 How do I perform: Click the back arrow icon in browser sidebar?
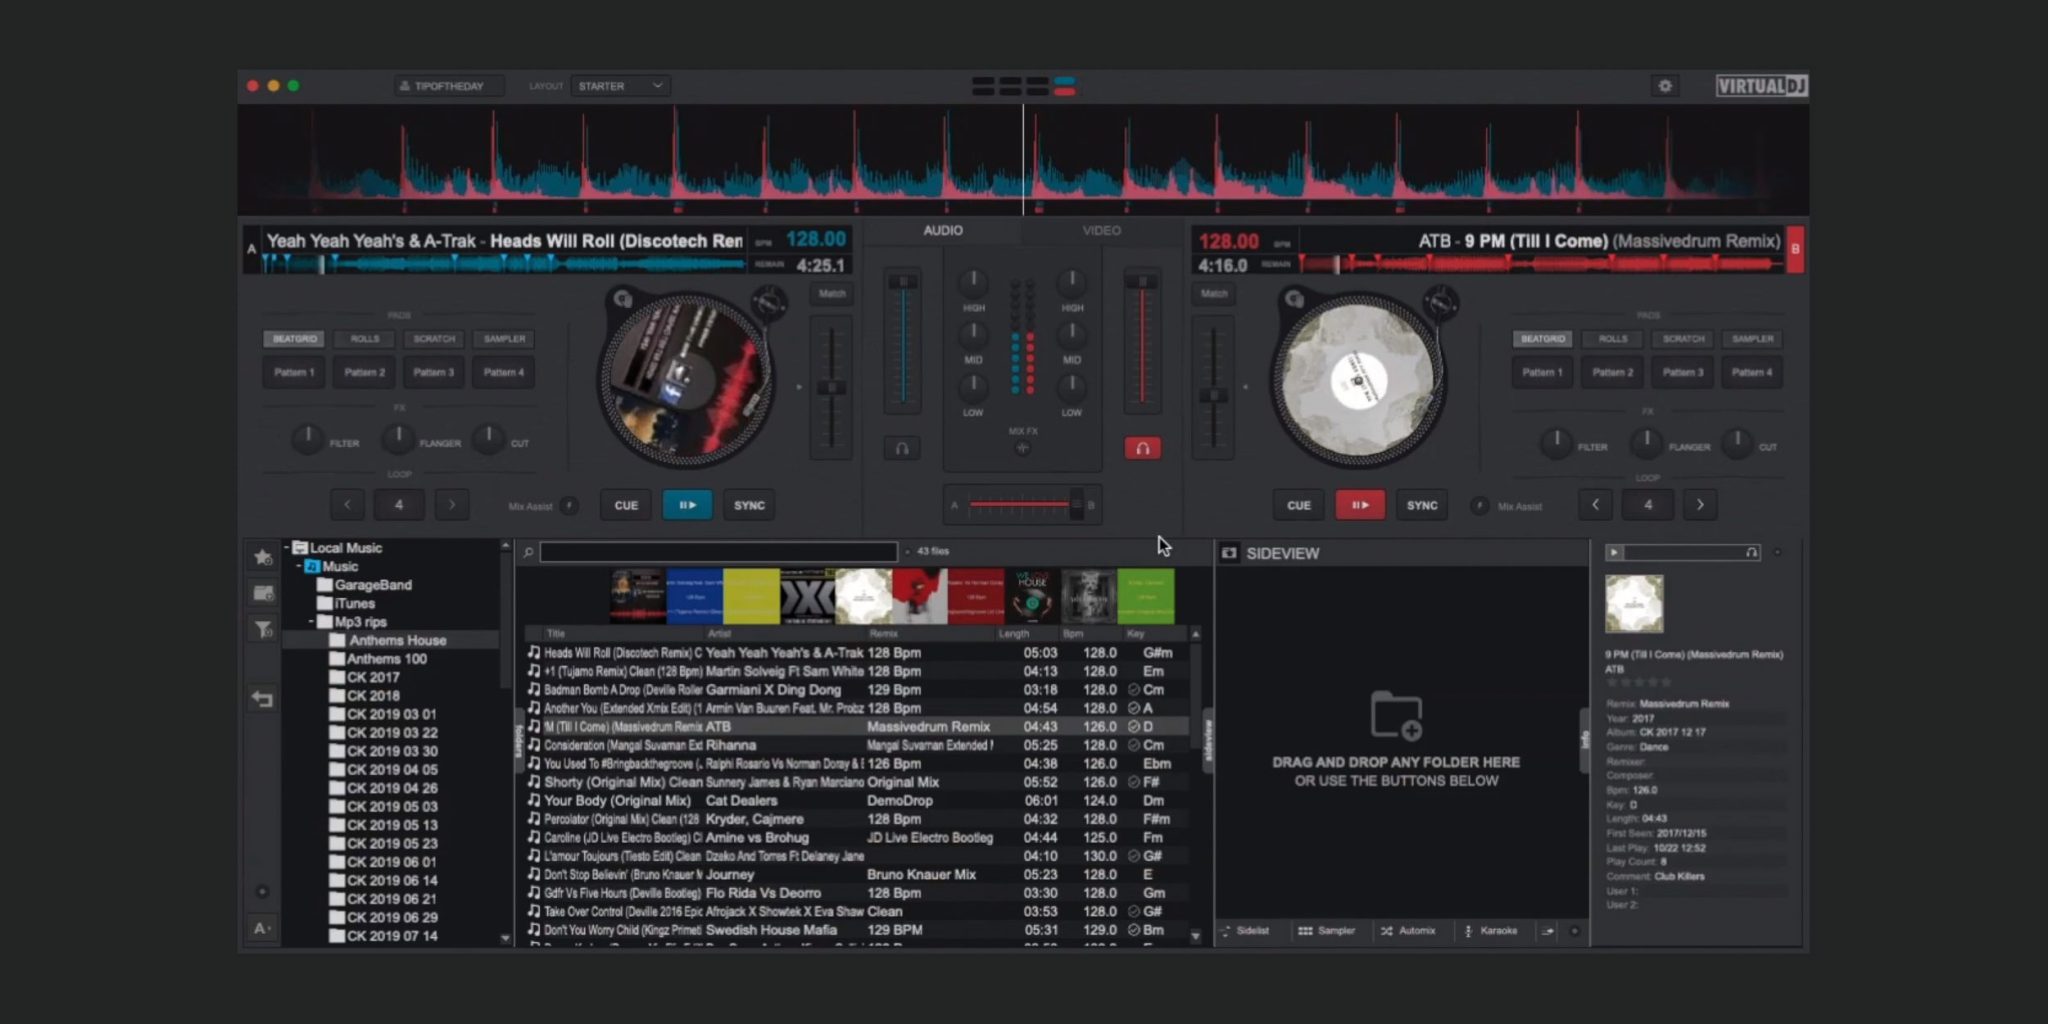coord(263,699)
